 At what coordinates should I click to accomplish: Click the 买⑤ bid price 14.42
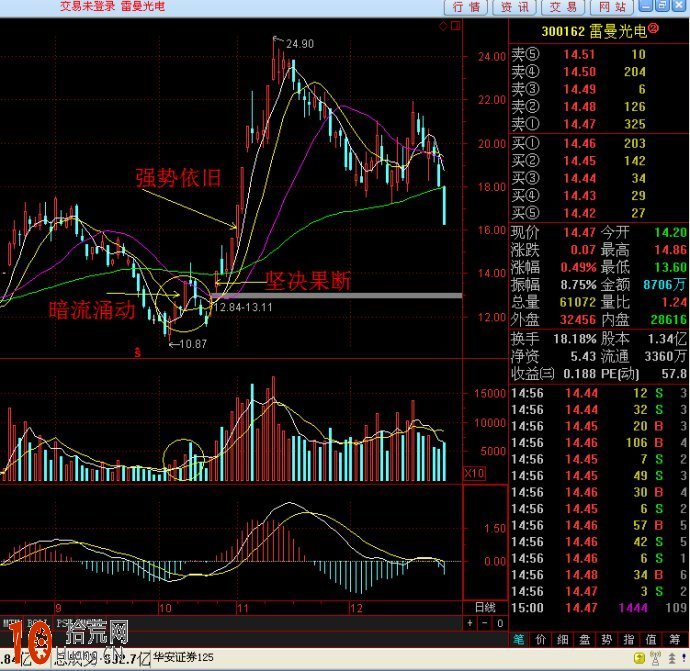(x=579, y=213)
